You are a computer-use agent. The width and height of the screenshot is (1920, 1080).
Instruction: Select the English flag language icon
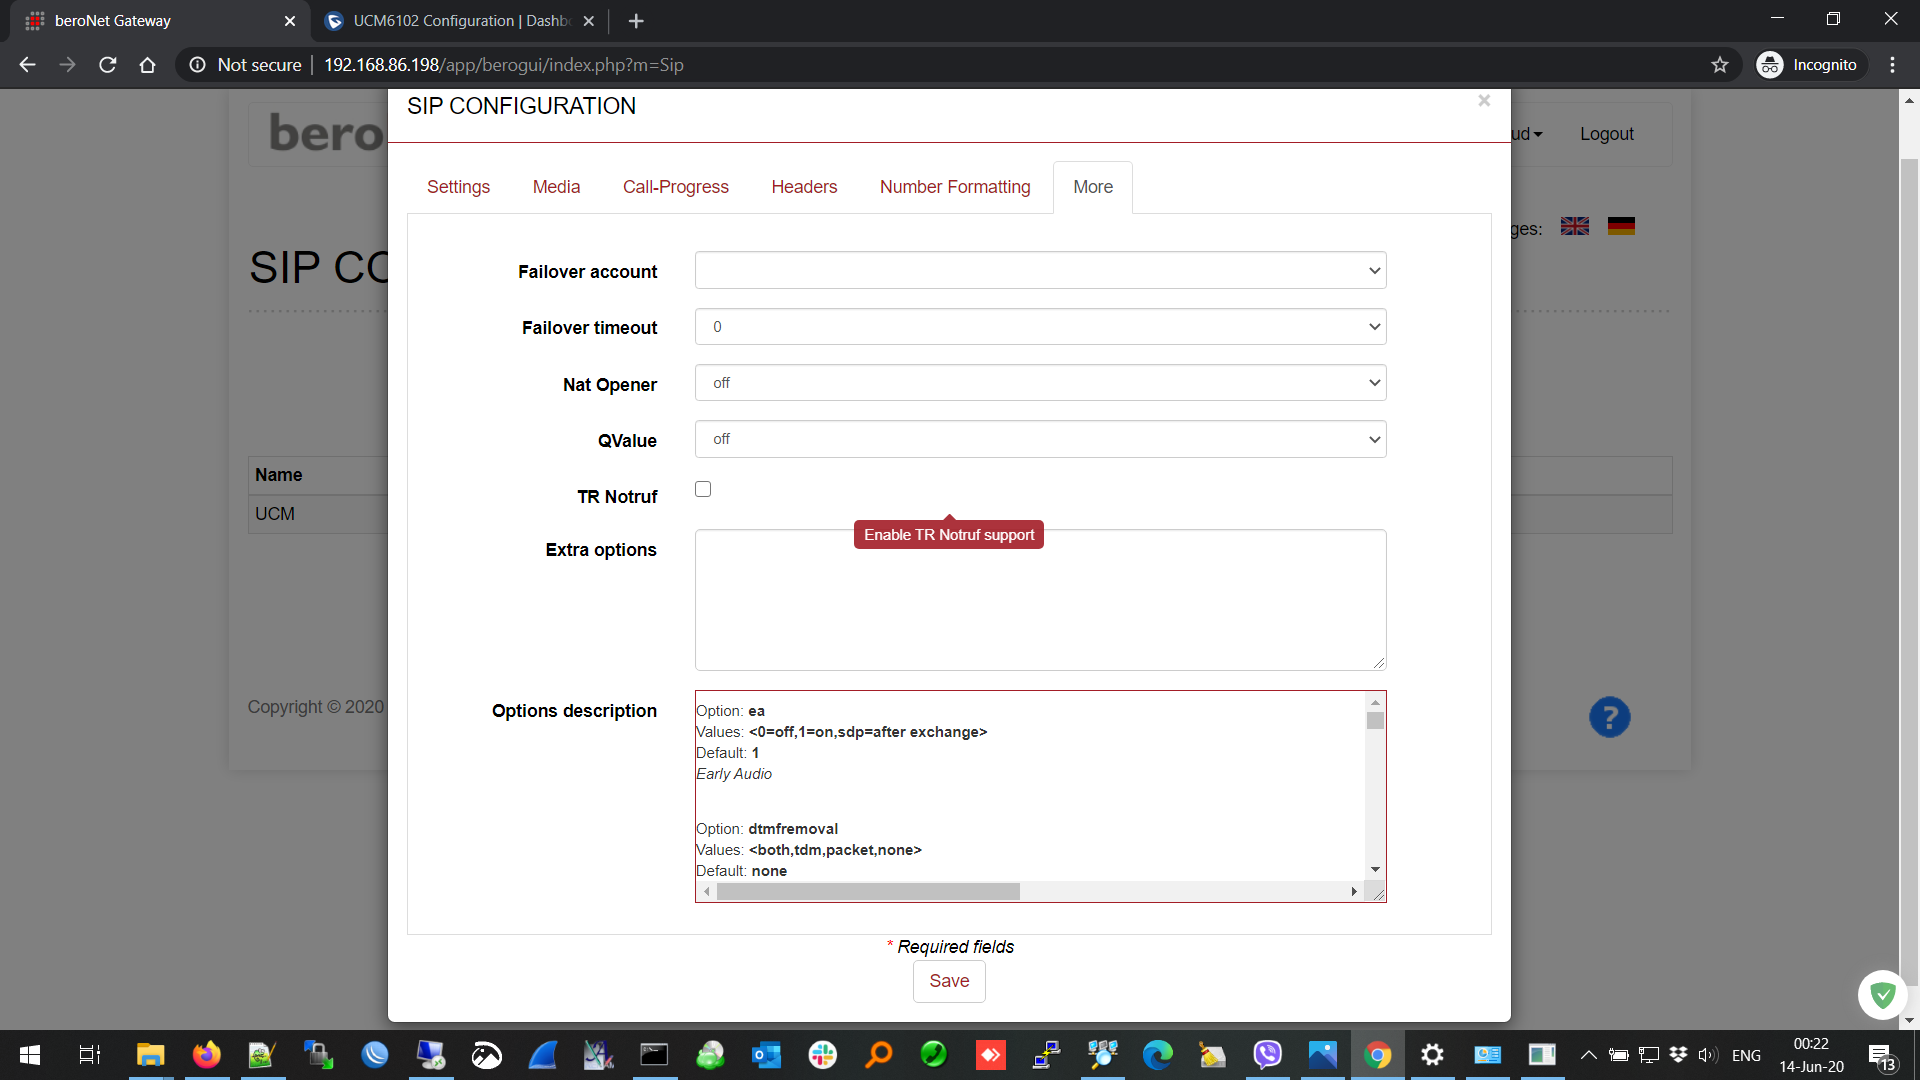pos(1574,226)
